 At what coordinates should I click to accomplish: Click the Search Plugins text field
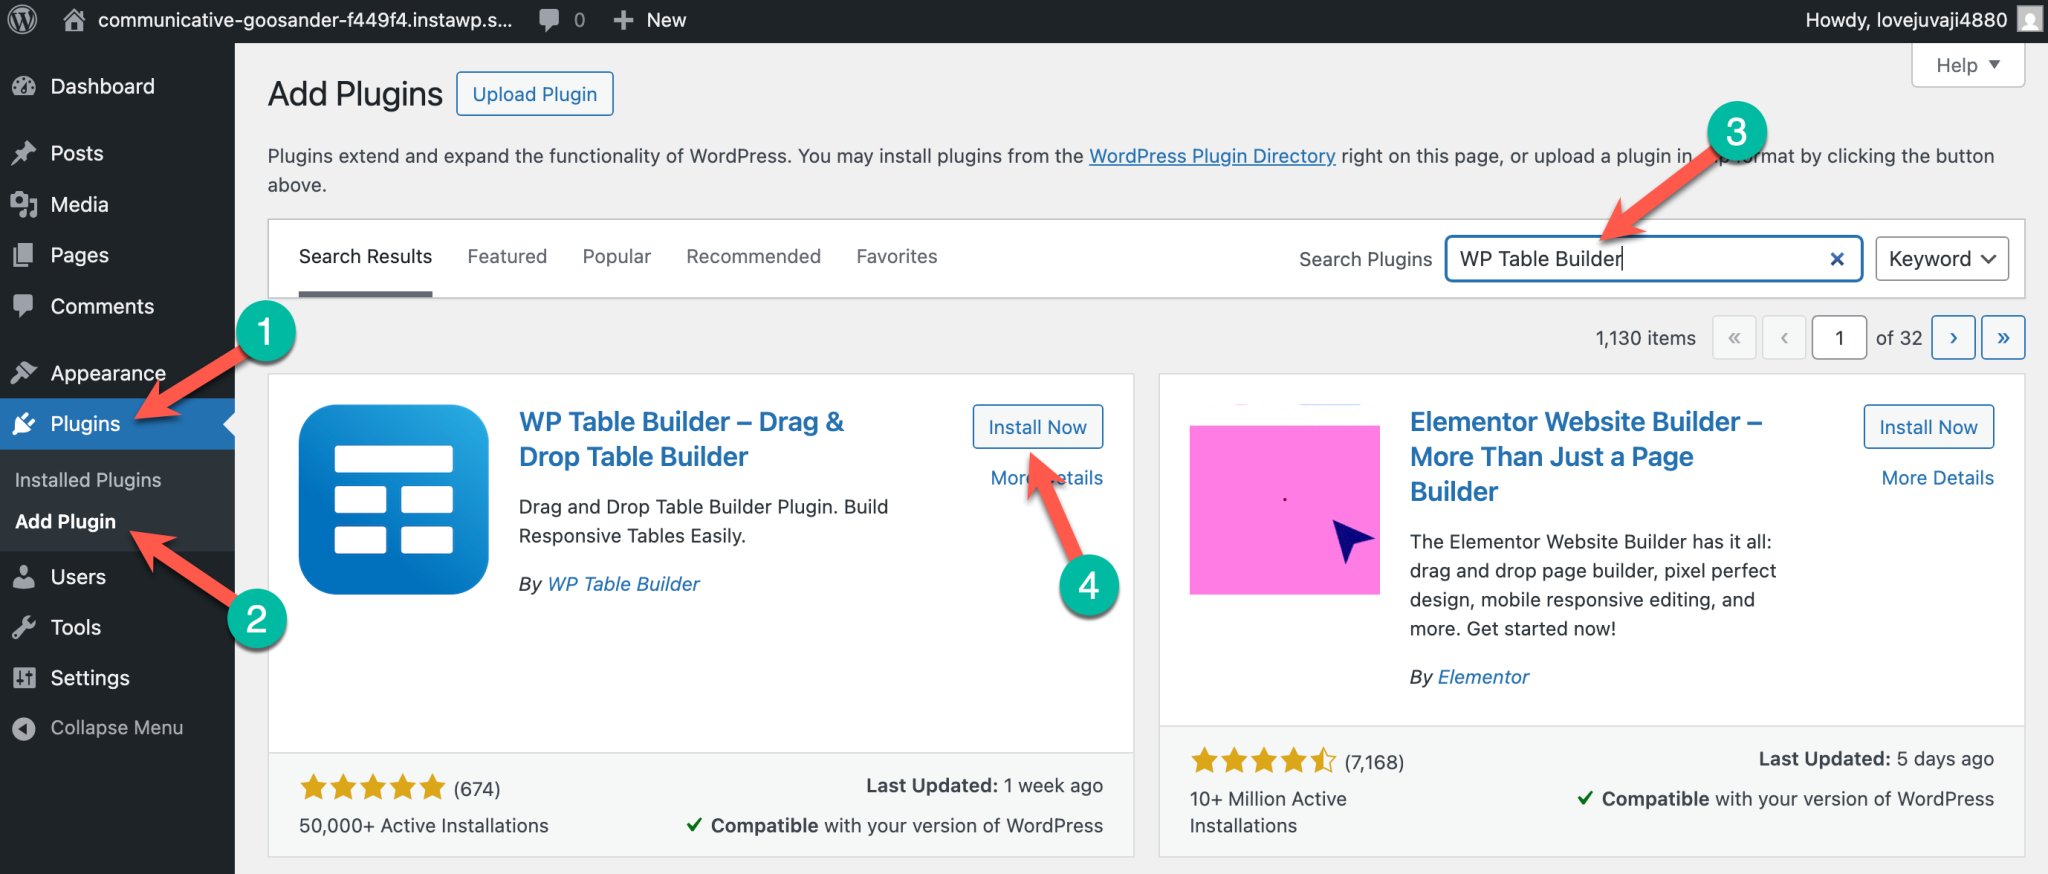[1635, 259]
